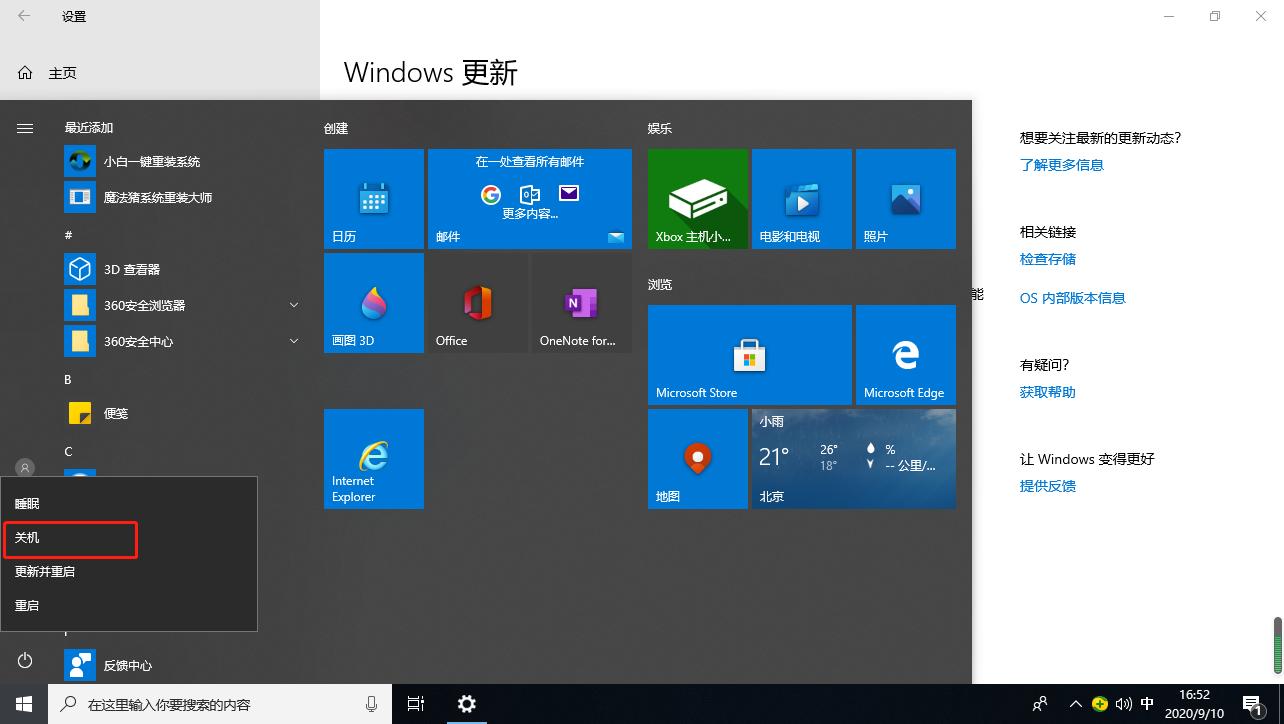Viewport: 1284px width, 724px height.
Task: Open Xbox 主机小帮手 tile
Action: 697,198
